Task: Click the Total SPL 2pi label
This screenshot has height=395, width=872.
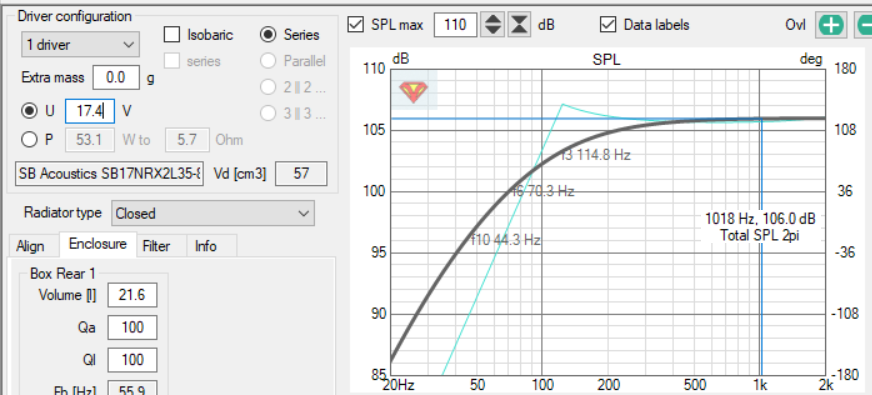Action: (760, 235)
